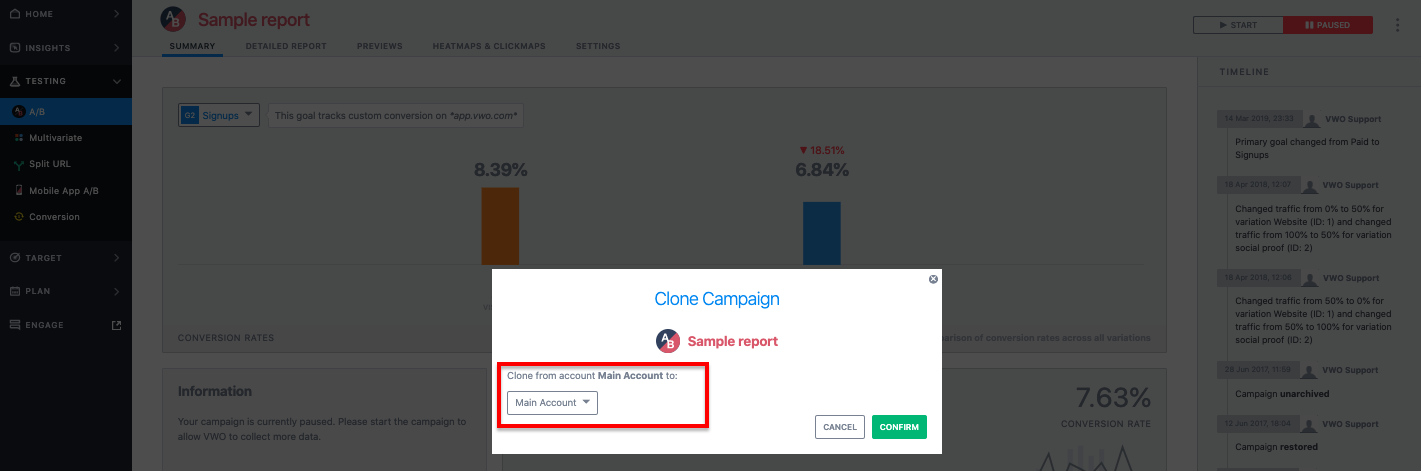The height and width of the screenshot is (471, 1421).
Task: Open the kebab menu next to Paused
Action: click(1398, 25)
